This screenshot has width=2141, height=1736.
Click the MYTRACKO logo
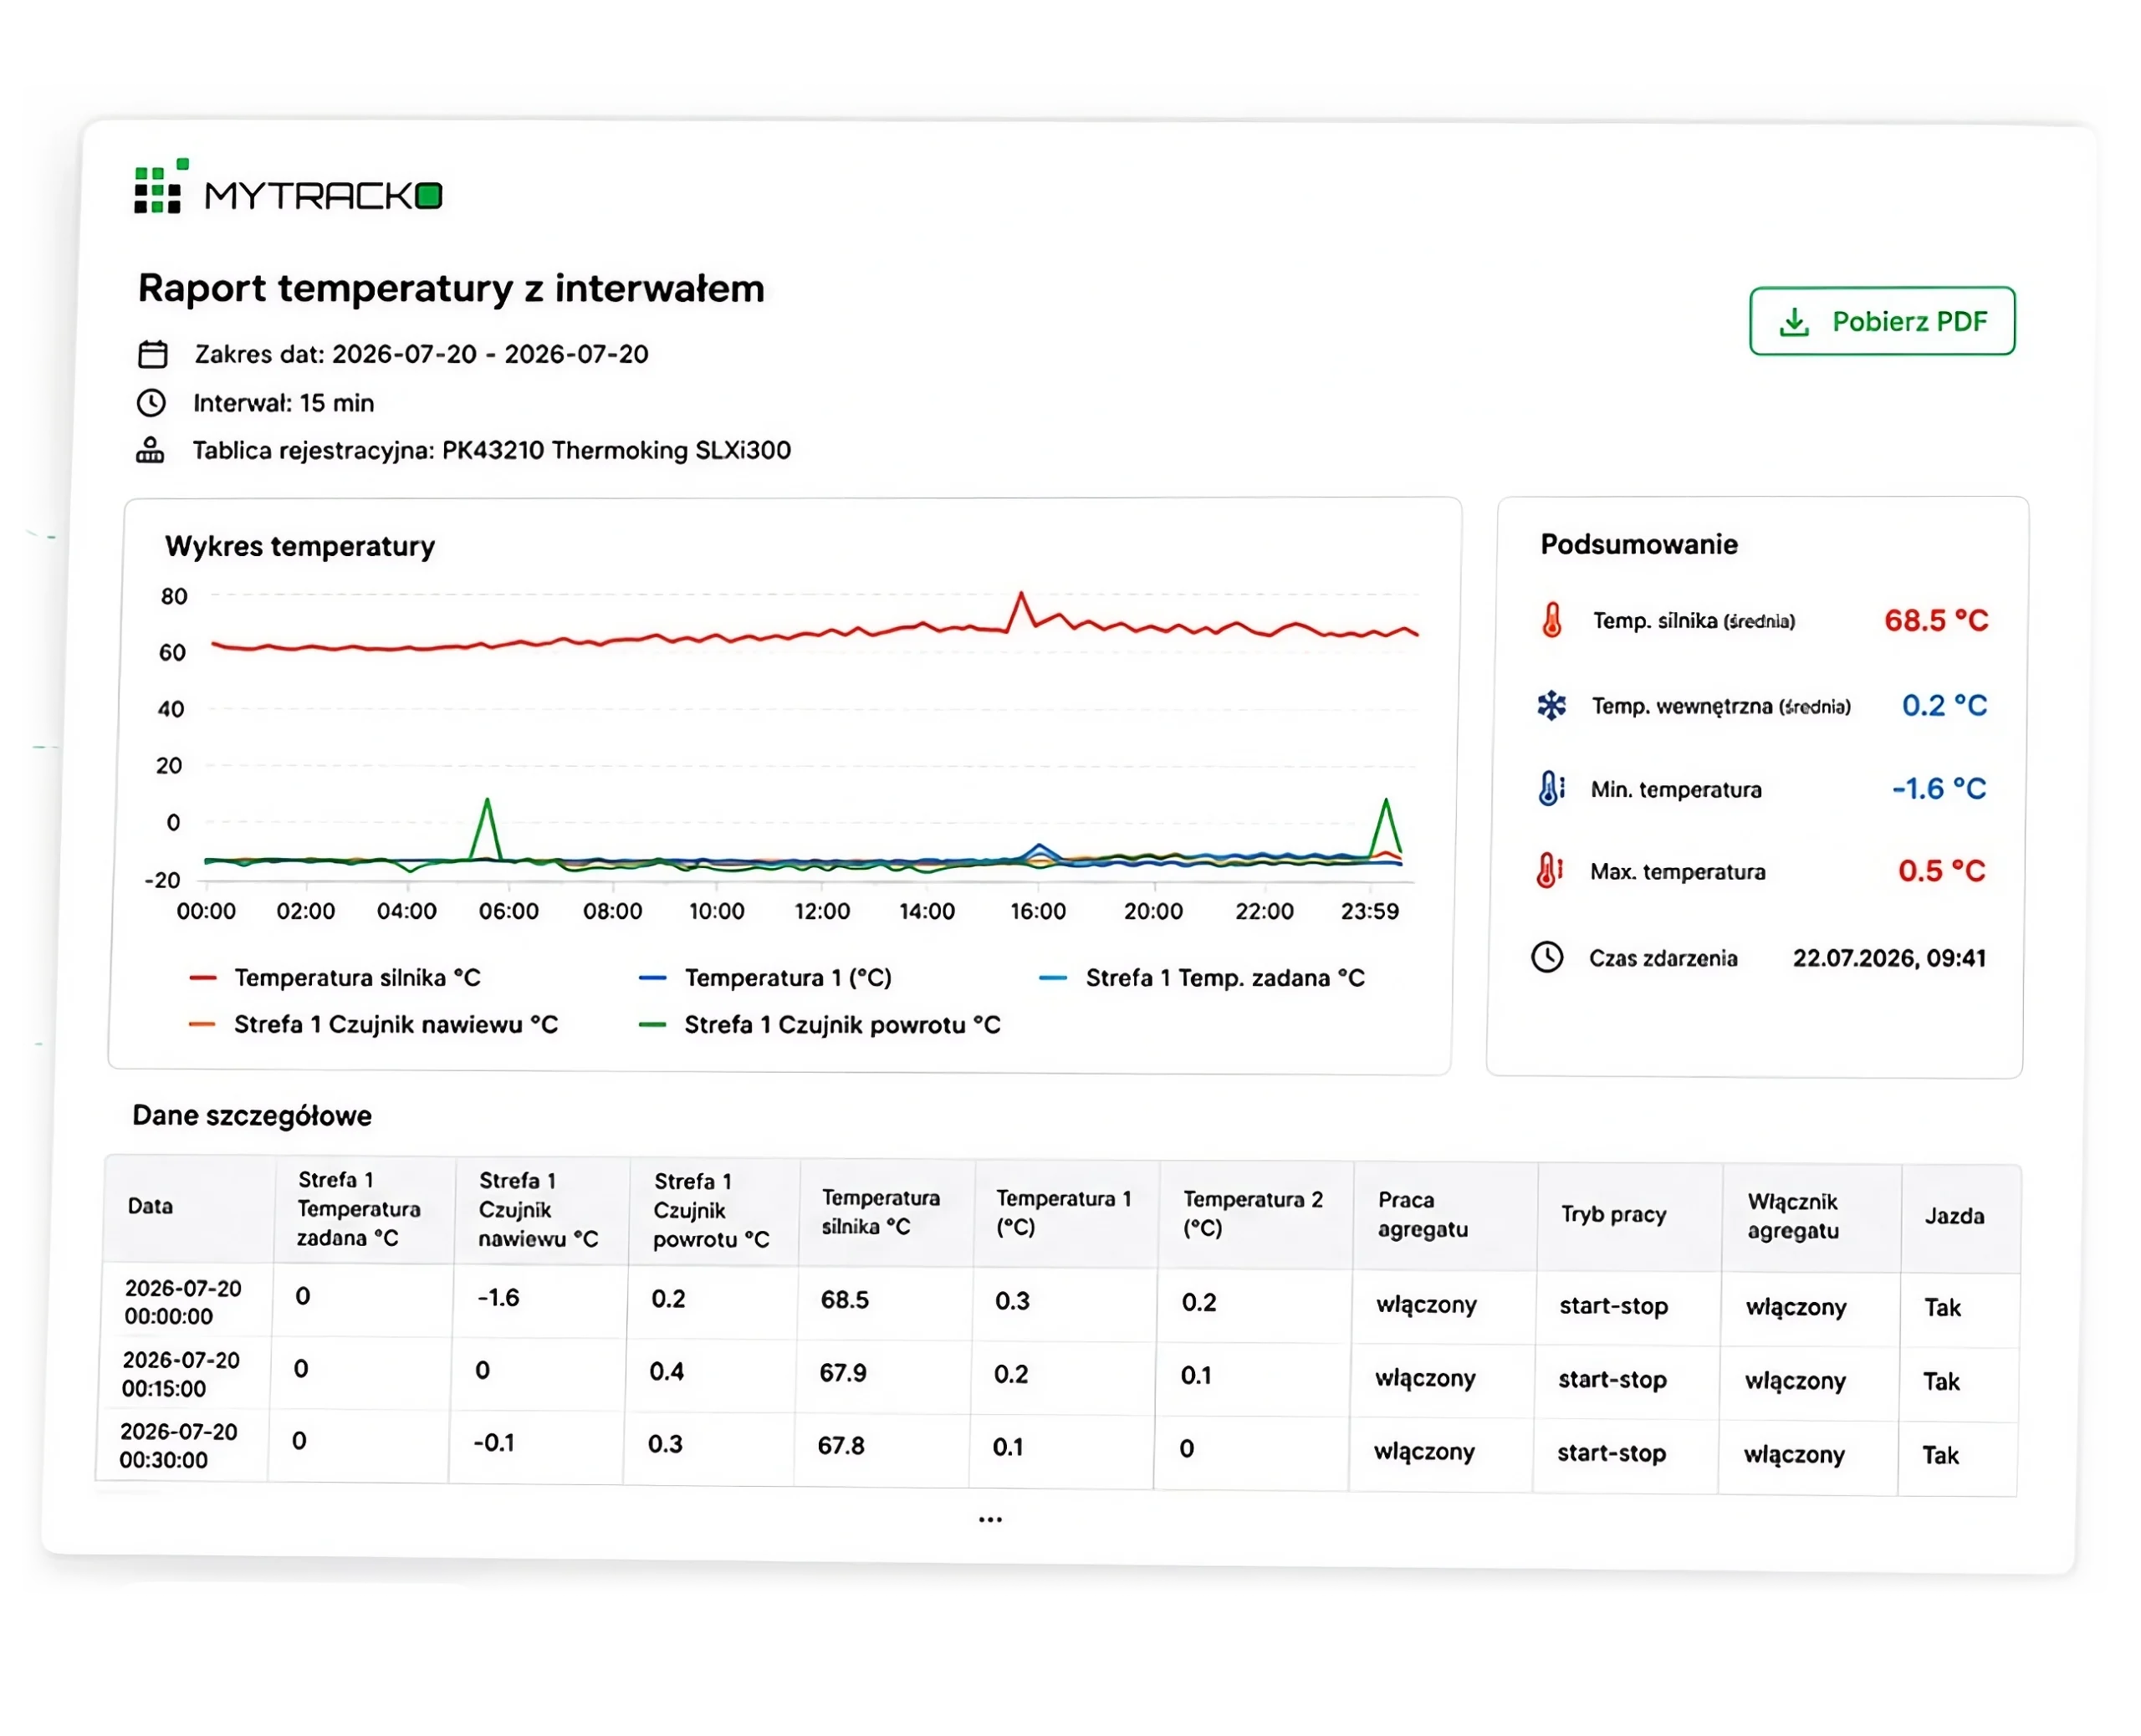(288, 187)
